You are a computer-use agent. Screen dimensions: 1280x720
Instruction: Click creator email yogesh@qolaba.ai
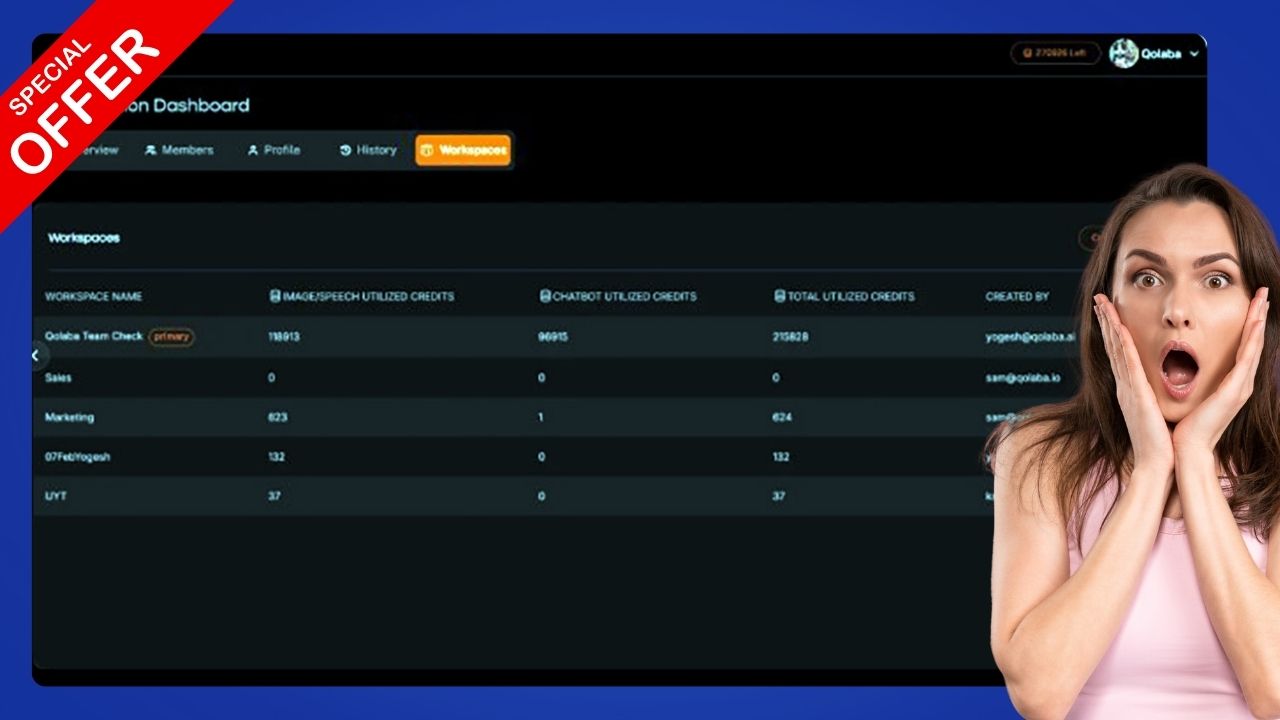tap(1029, 337)
